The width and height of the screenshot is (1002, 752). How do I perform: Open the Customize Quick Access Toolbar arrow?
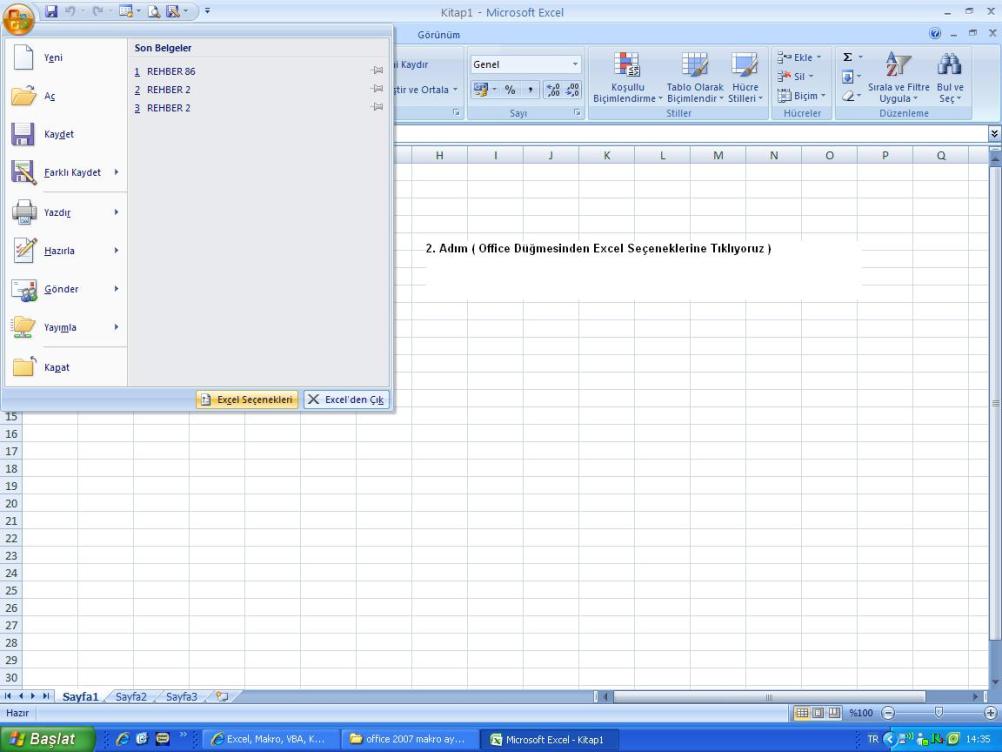click(207, 12)
